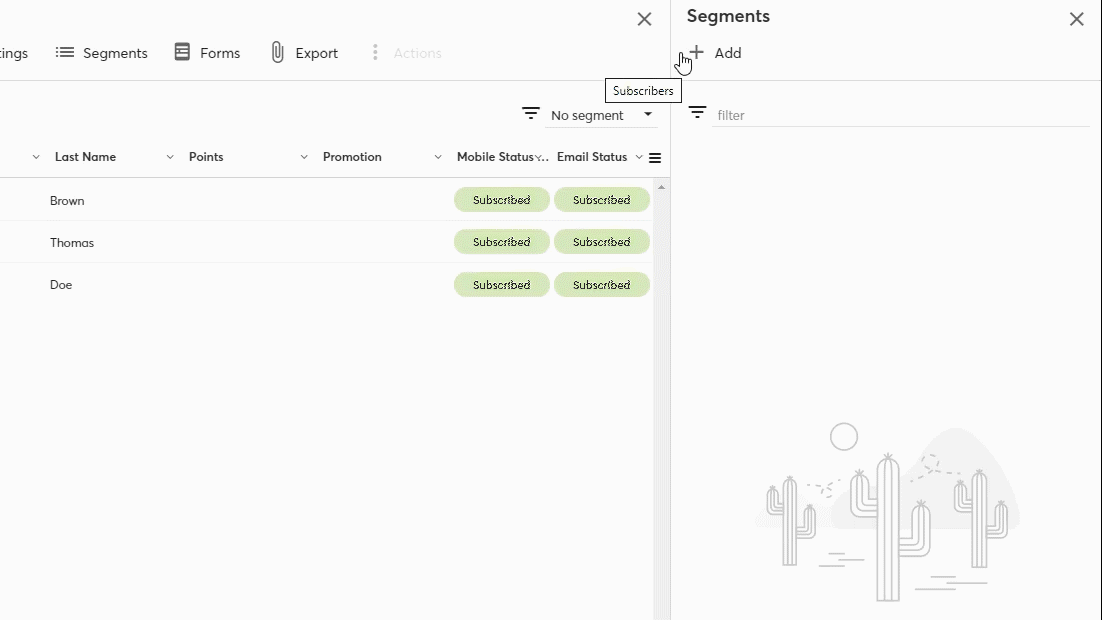Close the subscribers list panel
Screen dimensions: 1102x620
(x=644, y=19)
